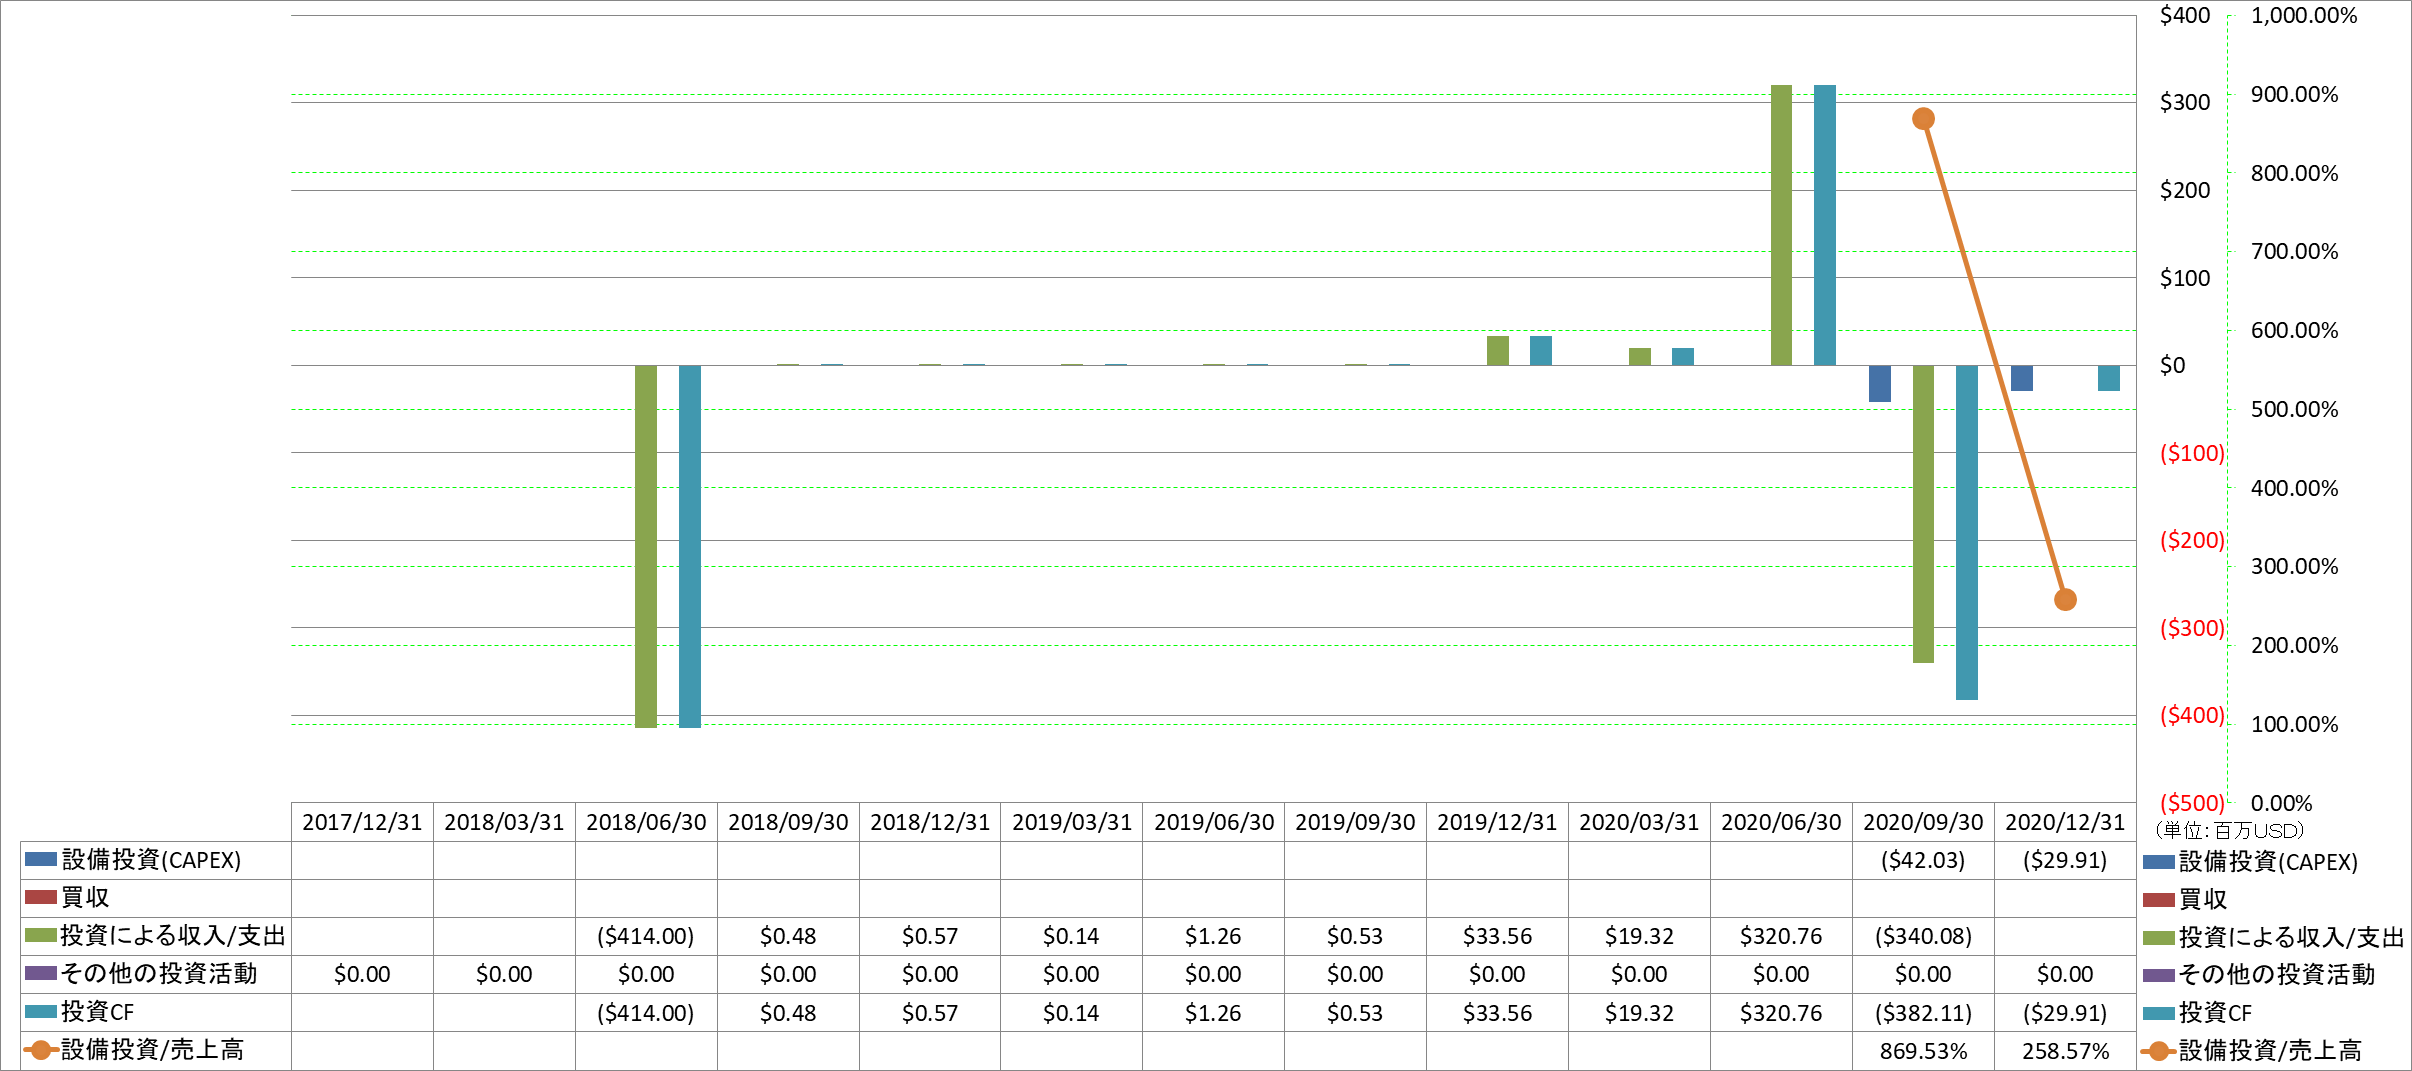Select the ($29.91) cell in the 投資CF row
The image size is (2412, 1071).
point(2065,1013)
